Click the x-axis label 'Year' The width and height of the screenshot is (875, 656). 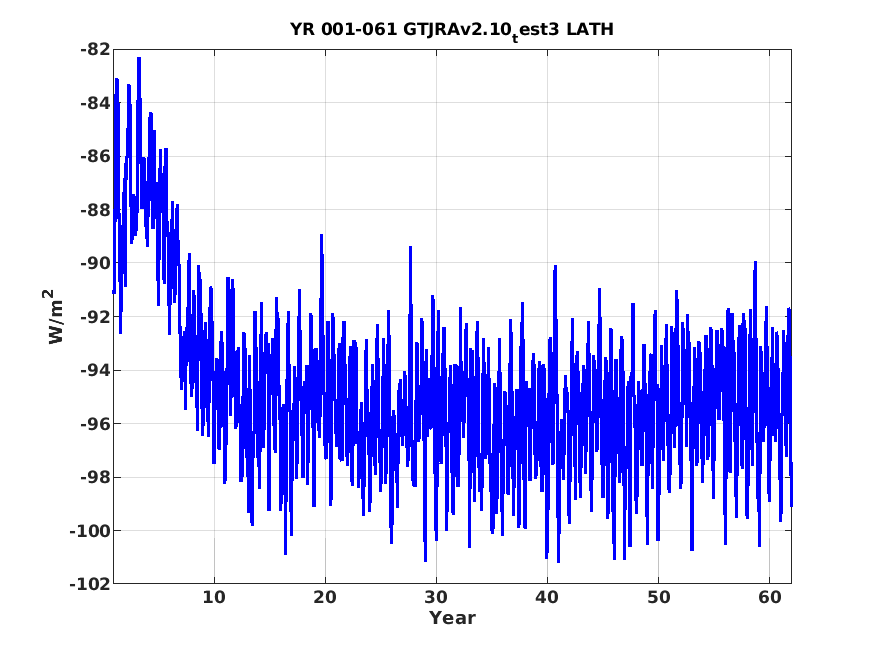tap(452, 618)
